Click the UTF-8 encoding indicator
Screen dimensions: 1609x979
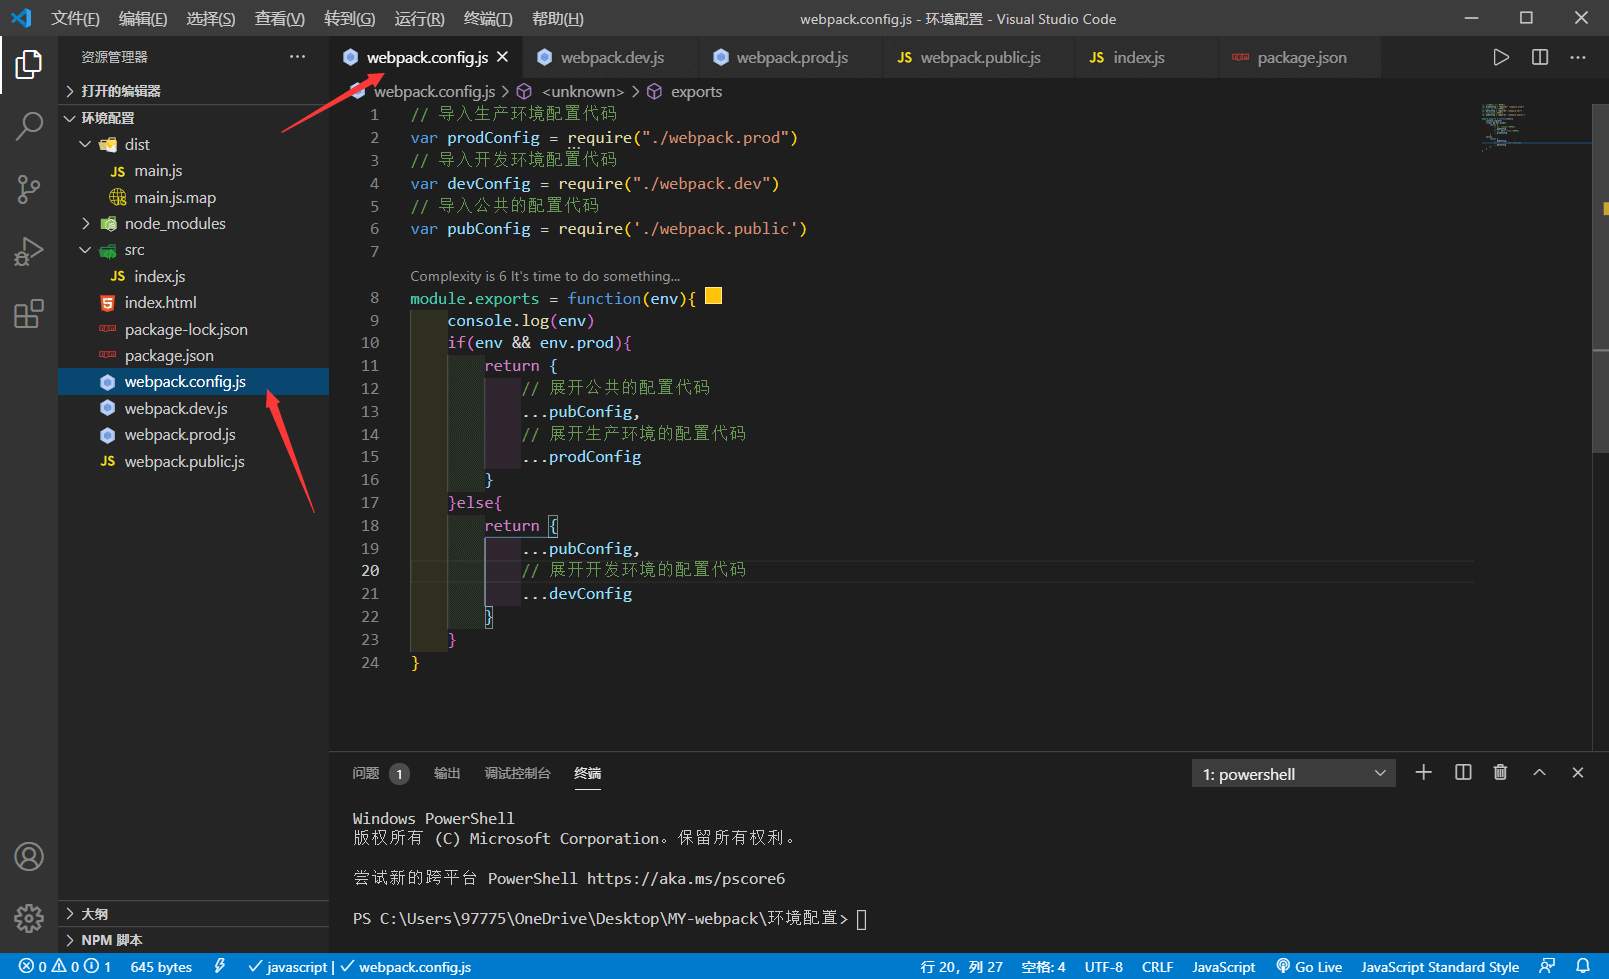coord(1103,966)
